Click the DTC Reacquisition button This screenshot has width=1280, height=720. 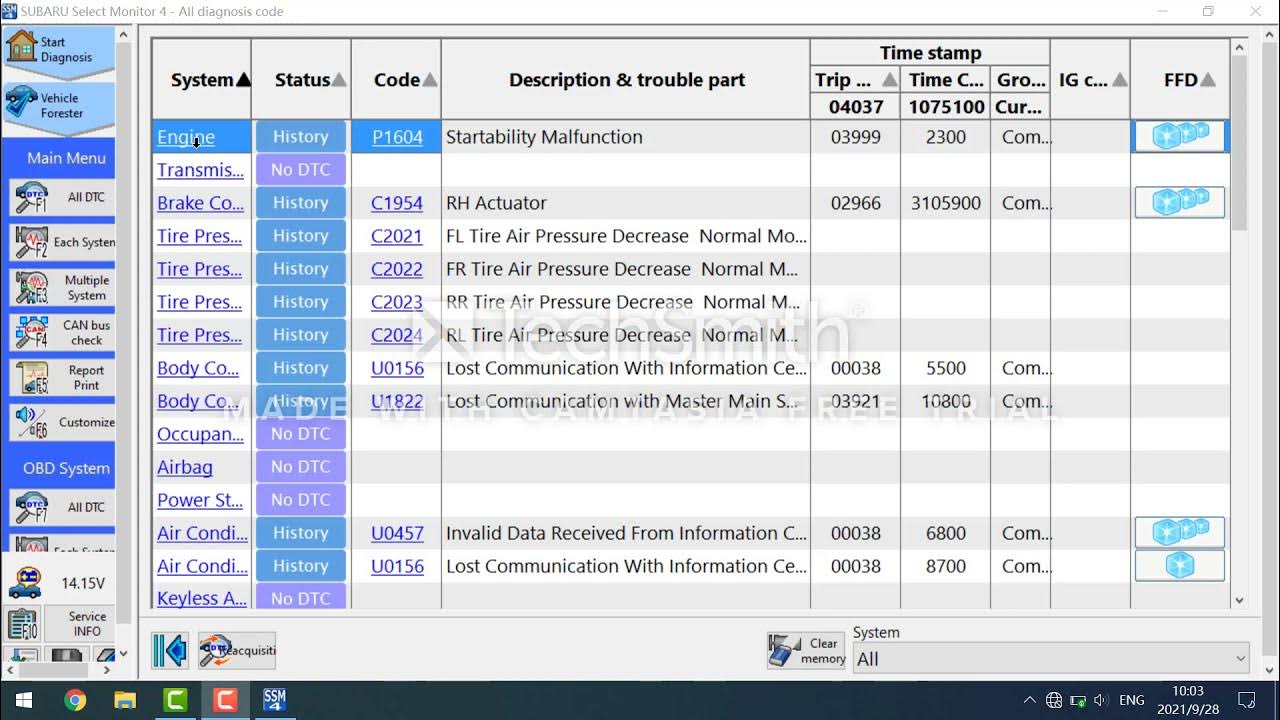(x=237, y=651)
